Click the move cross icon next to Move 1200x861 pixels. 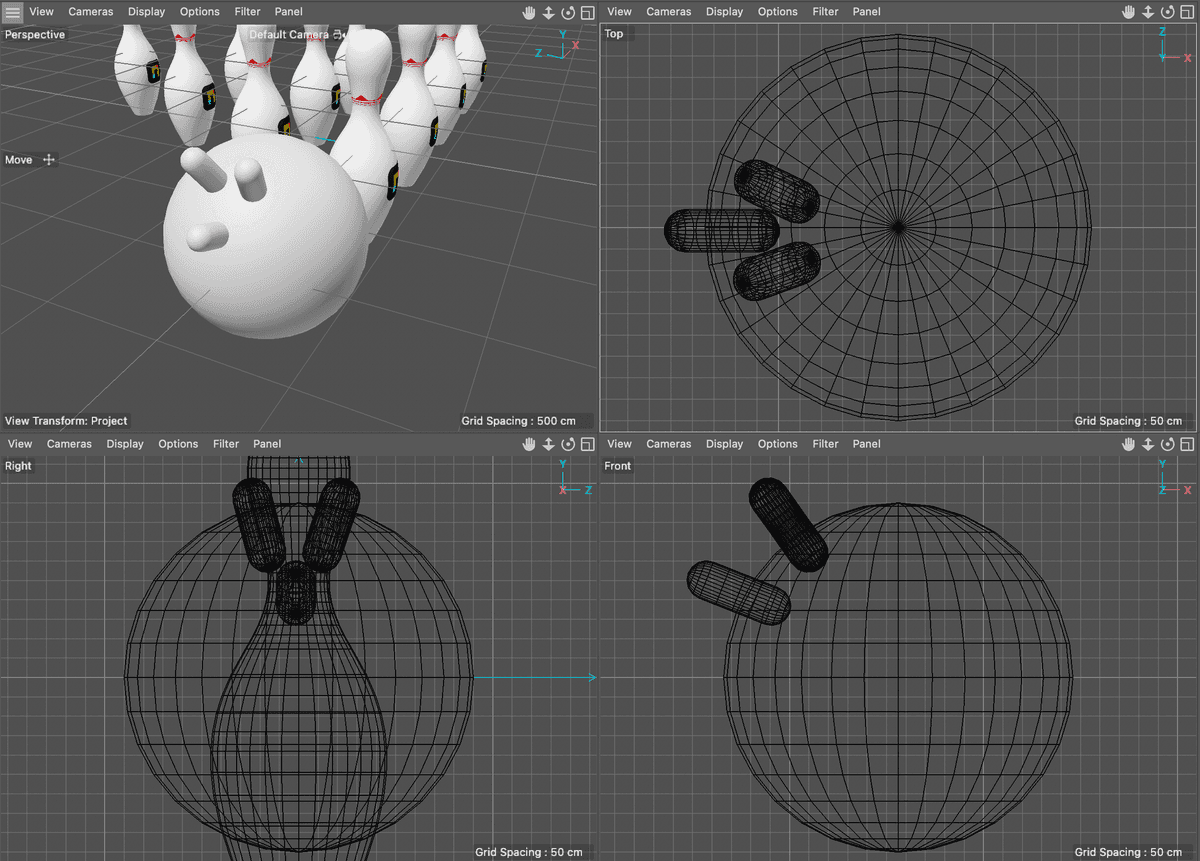(48, 160)
